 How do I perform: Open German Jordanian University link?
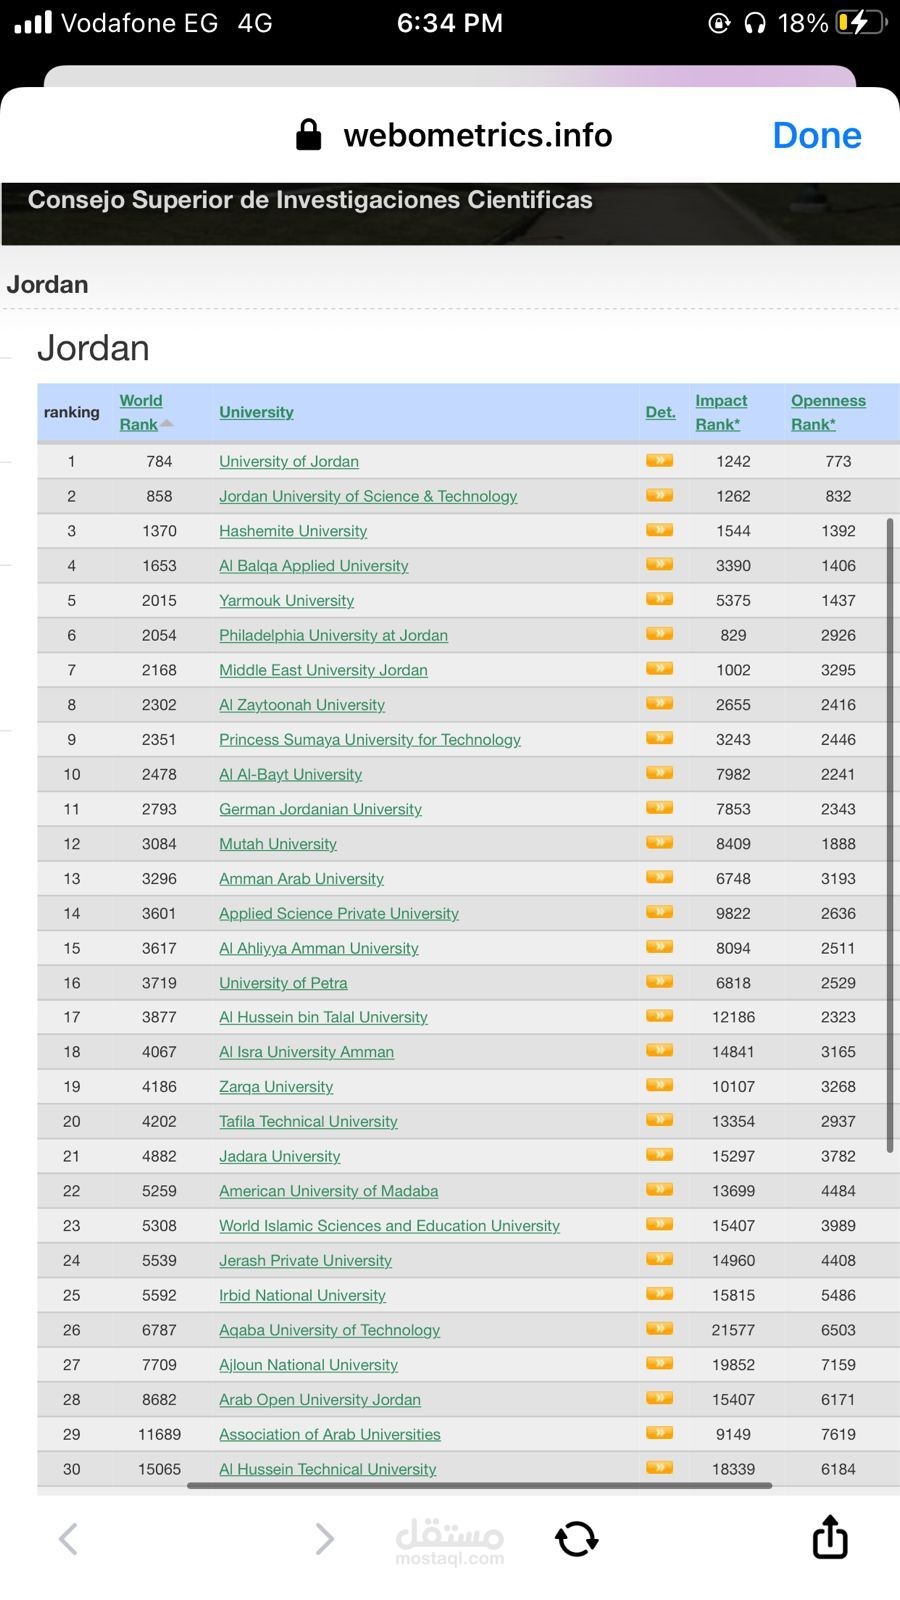click(320, 809)
